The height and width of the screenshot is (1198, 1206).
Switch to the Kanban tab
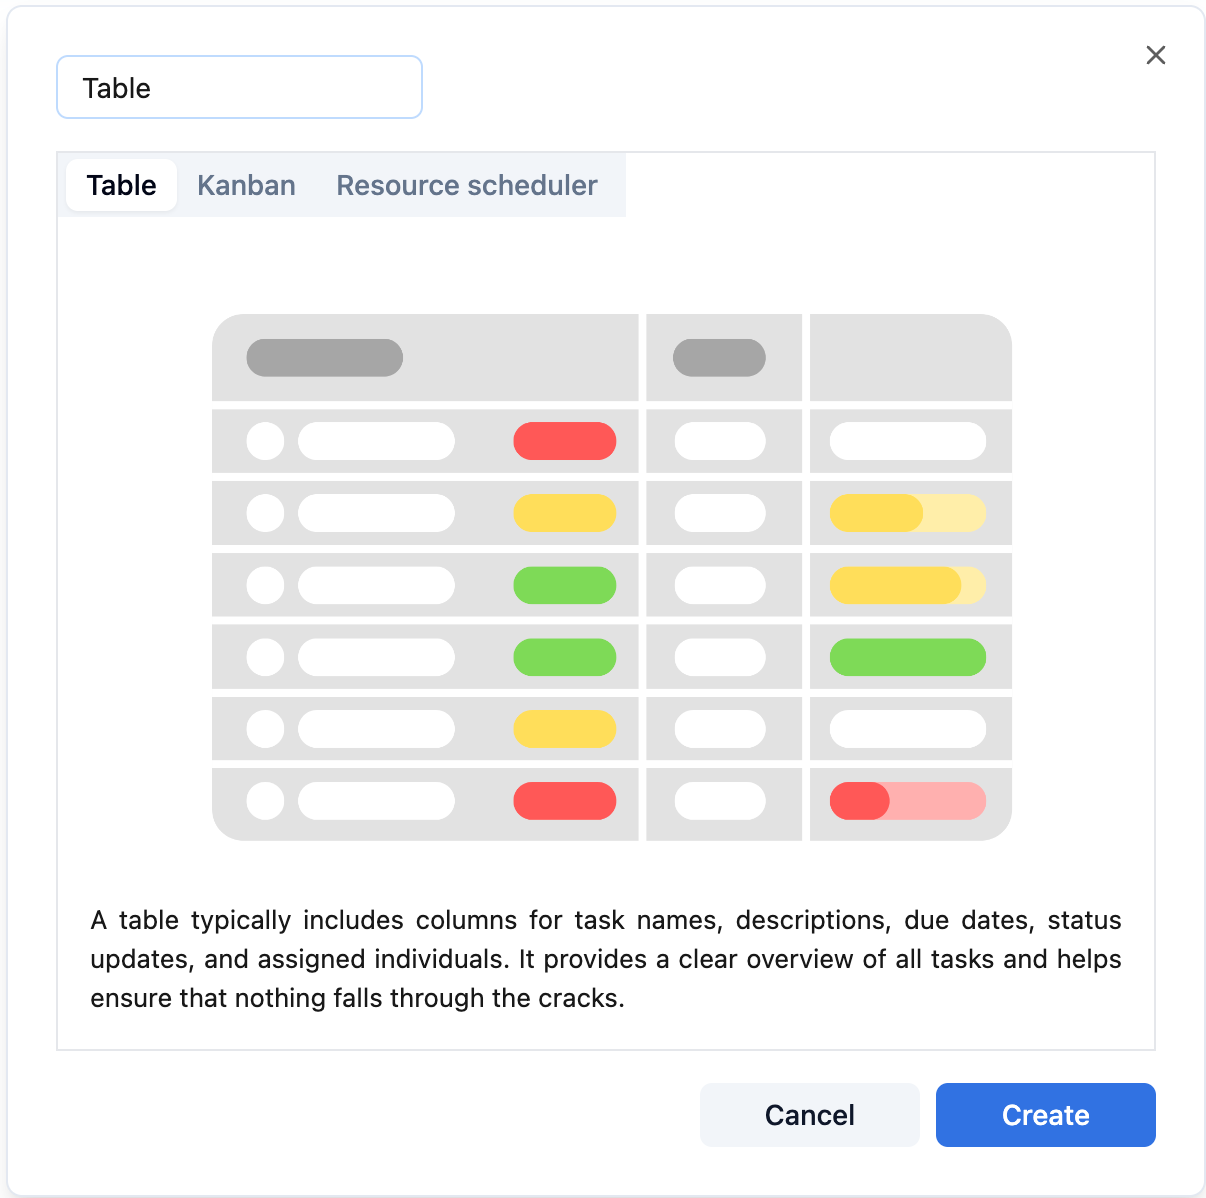246,185
